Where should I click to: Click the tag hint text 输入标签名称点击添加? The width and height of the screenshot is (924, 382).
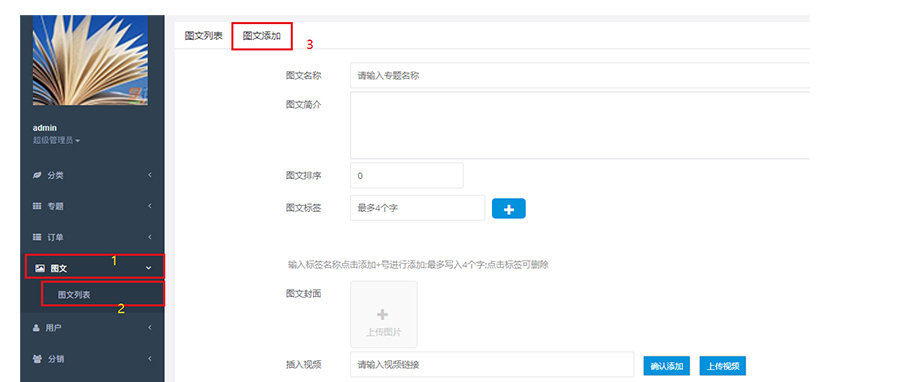coord(418,265)
